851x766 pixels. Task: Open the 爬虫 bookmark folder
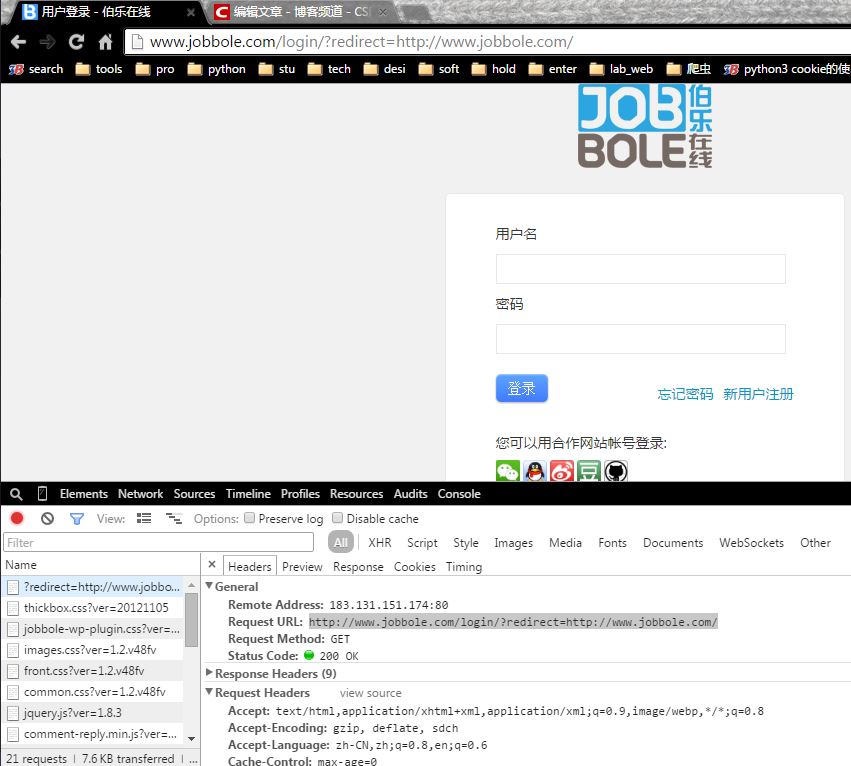coord(689,69)
